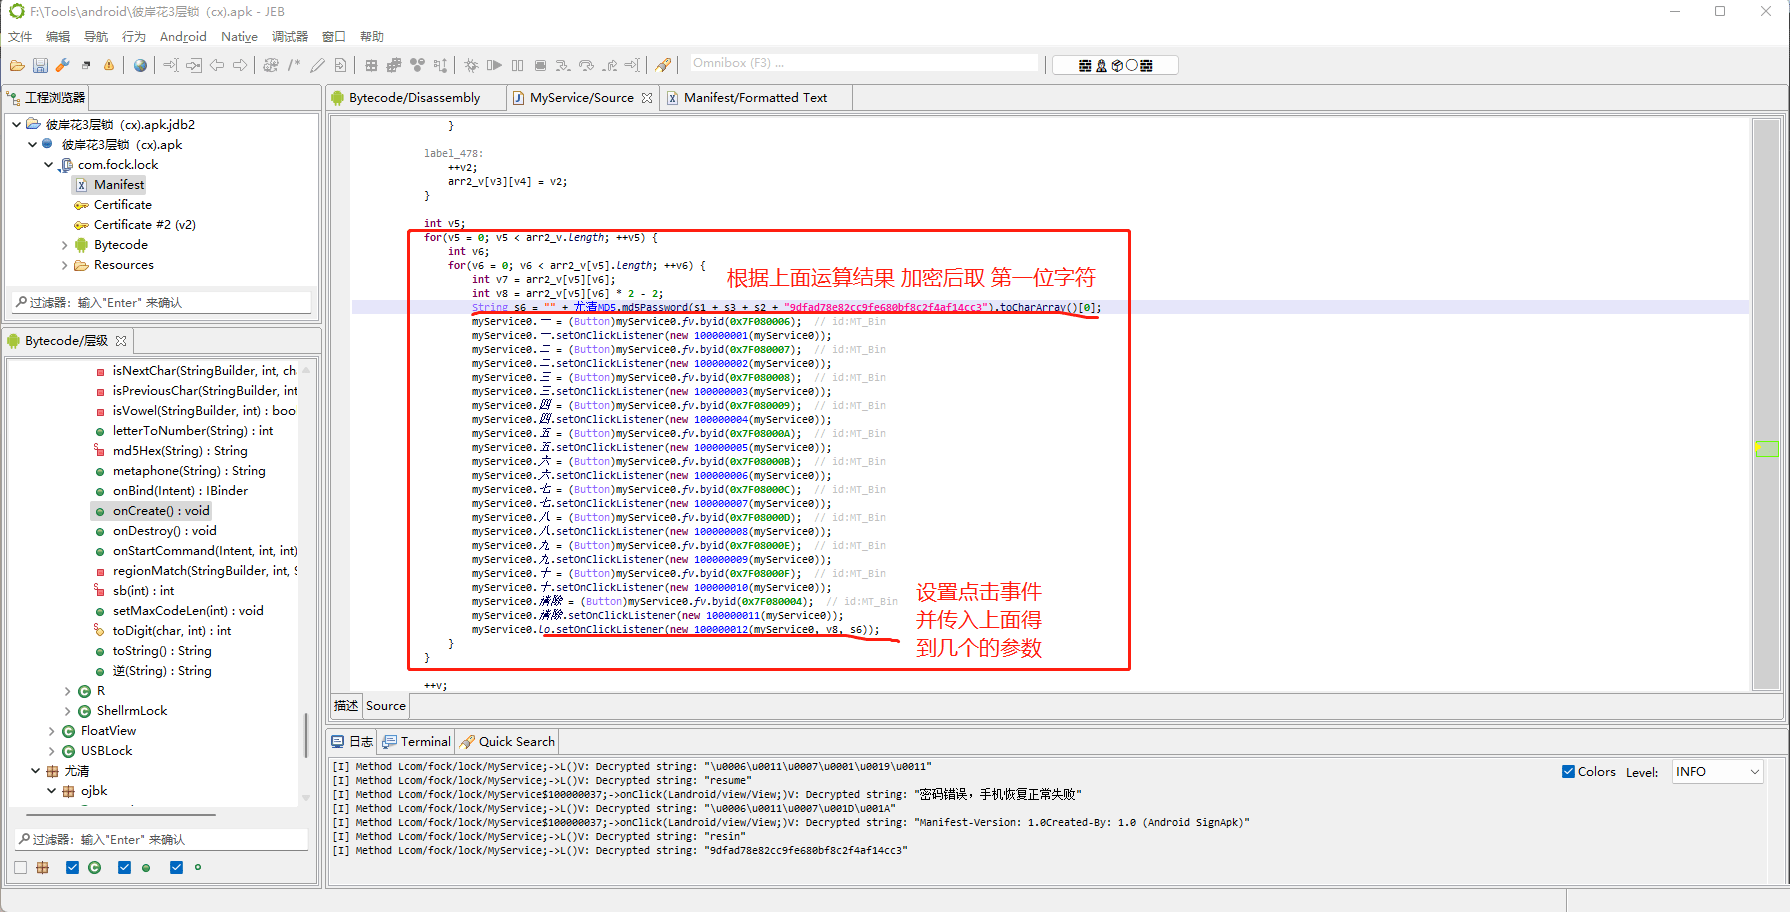The image size is (1790, 912).
Task: Switch to the Bytecode/Disassembly tab
Action: [x=414, y=98]
